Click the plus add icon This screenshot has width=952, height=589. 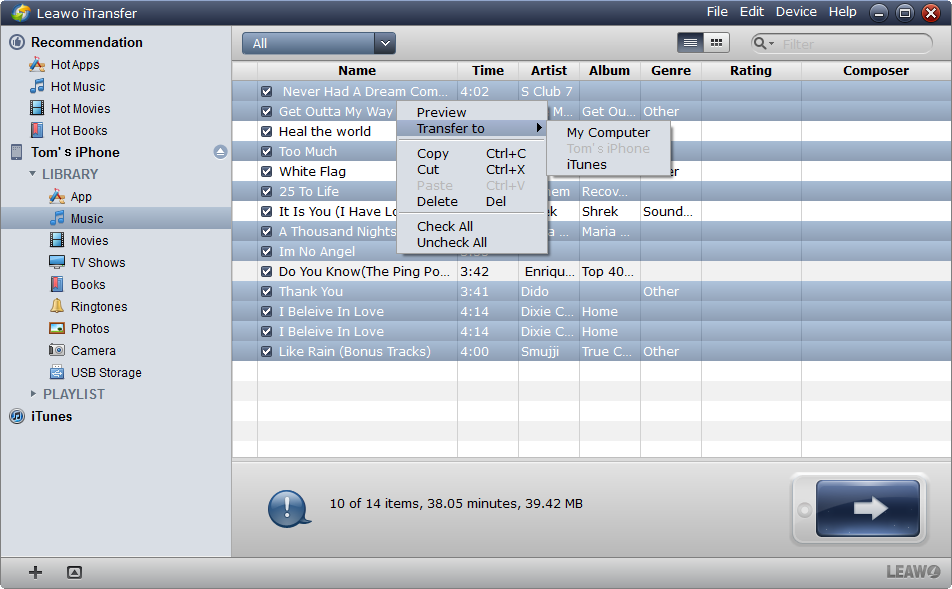[x=35, y=572]
